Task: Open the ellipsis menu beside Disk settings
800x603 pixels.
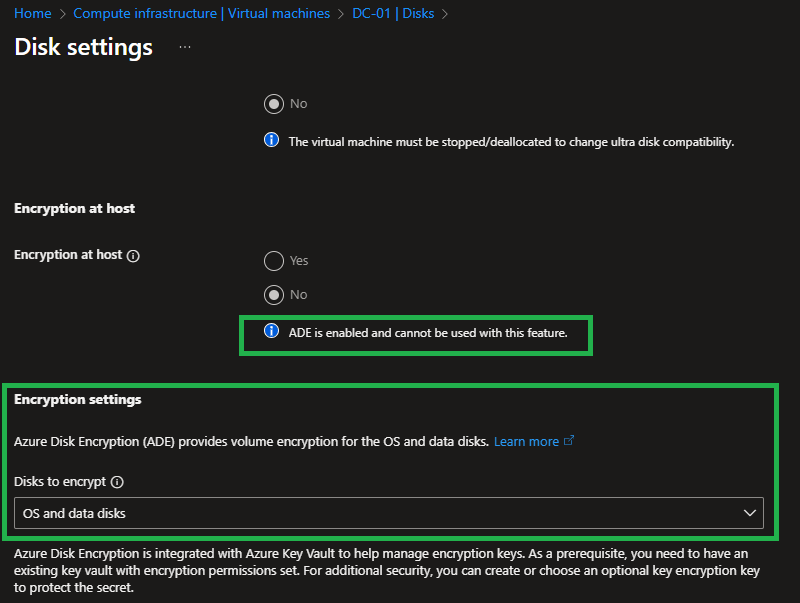Action: point(185,47)
